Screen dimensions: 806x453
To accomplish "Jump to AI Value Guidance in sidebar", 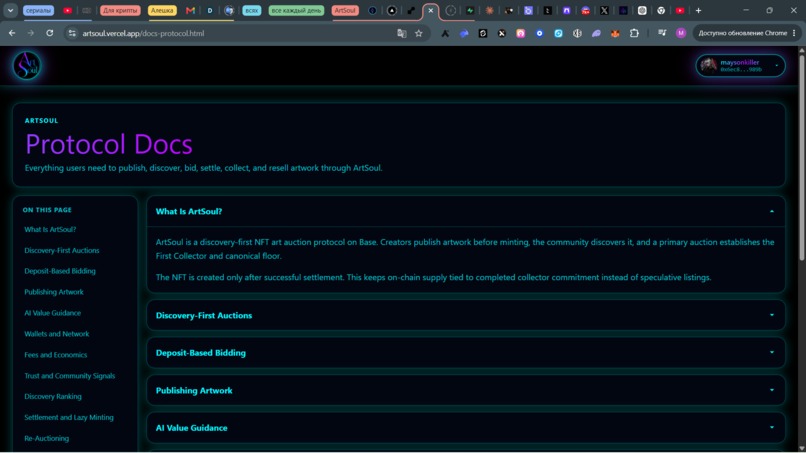I will pyautogui.click(x=52, y=313).
